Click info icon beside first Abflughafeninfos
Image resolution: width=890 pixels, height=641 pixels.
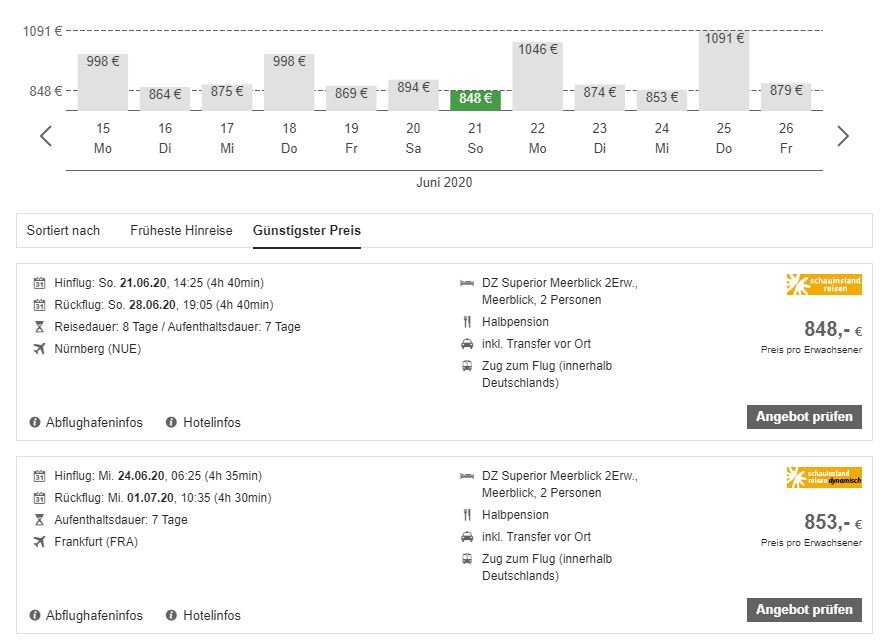coord(35,422)
